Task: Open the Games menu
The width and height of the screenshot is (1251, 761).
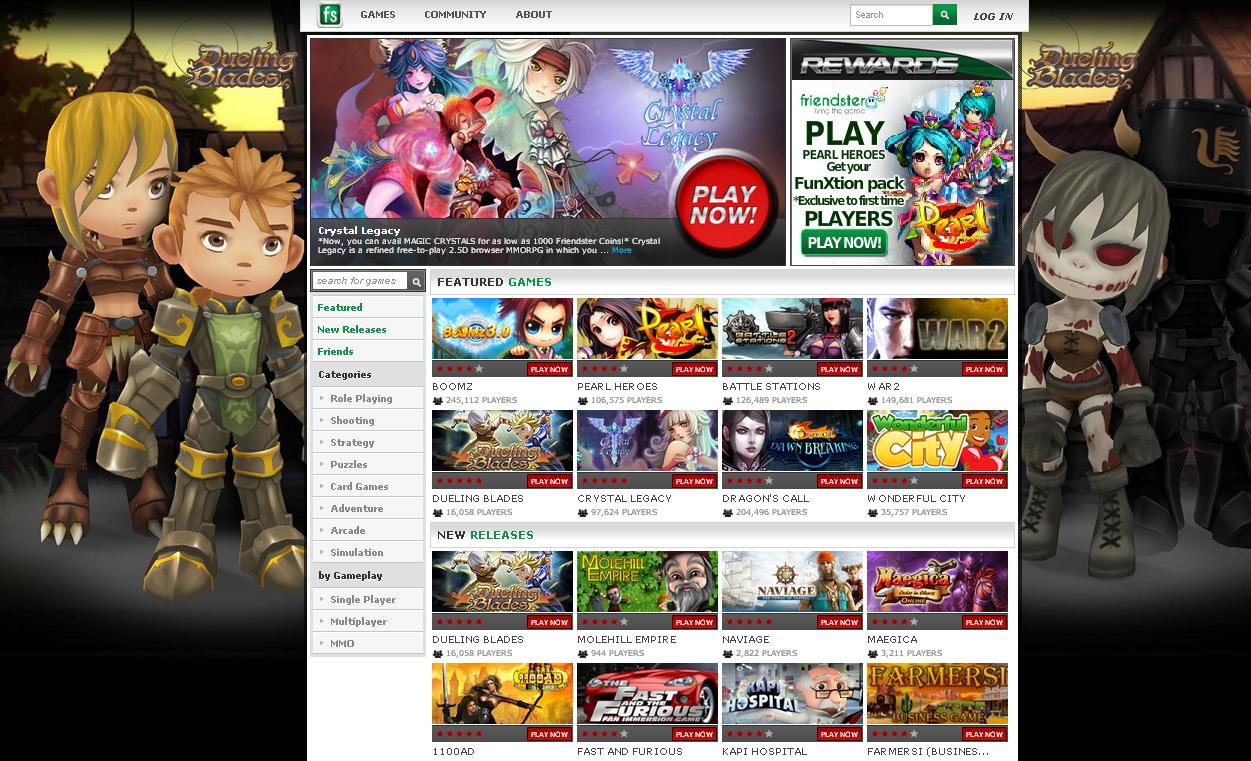Action: tap(378, 15)
